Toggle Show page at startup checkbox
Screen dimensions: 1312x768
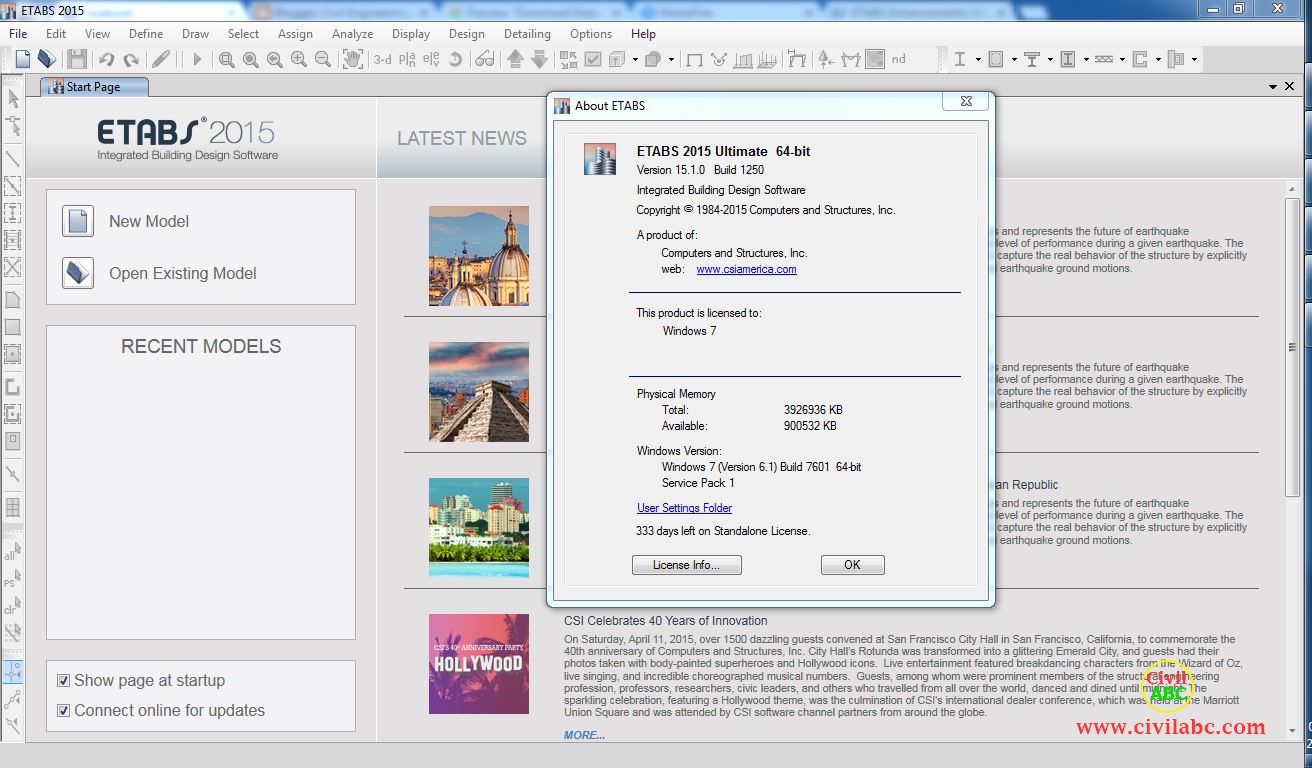click(64, 681)
